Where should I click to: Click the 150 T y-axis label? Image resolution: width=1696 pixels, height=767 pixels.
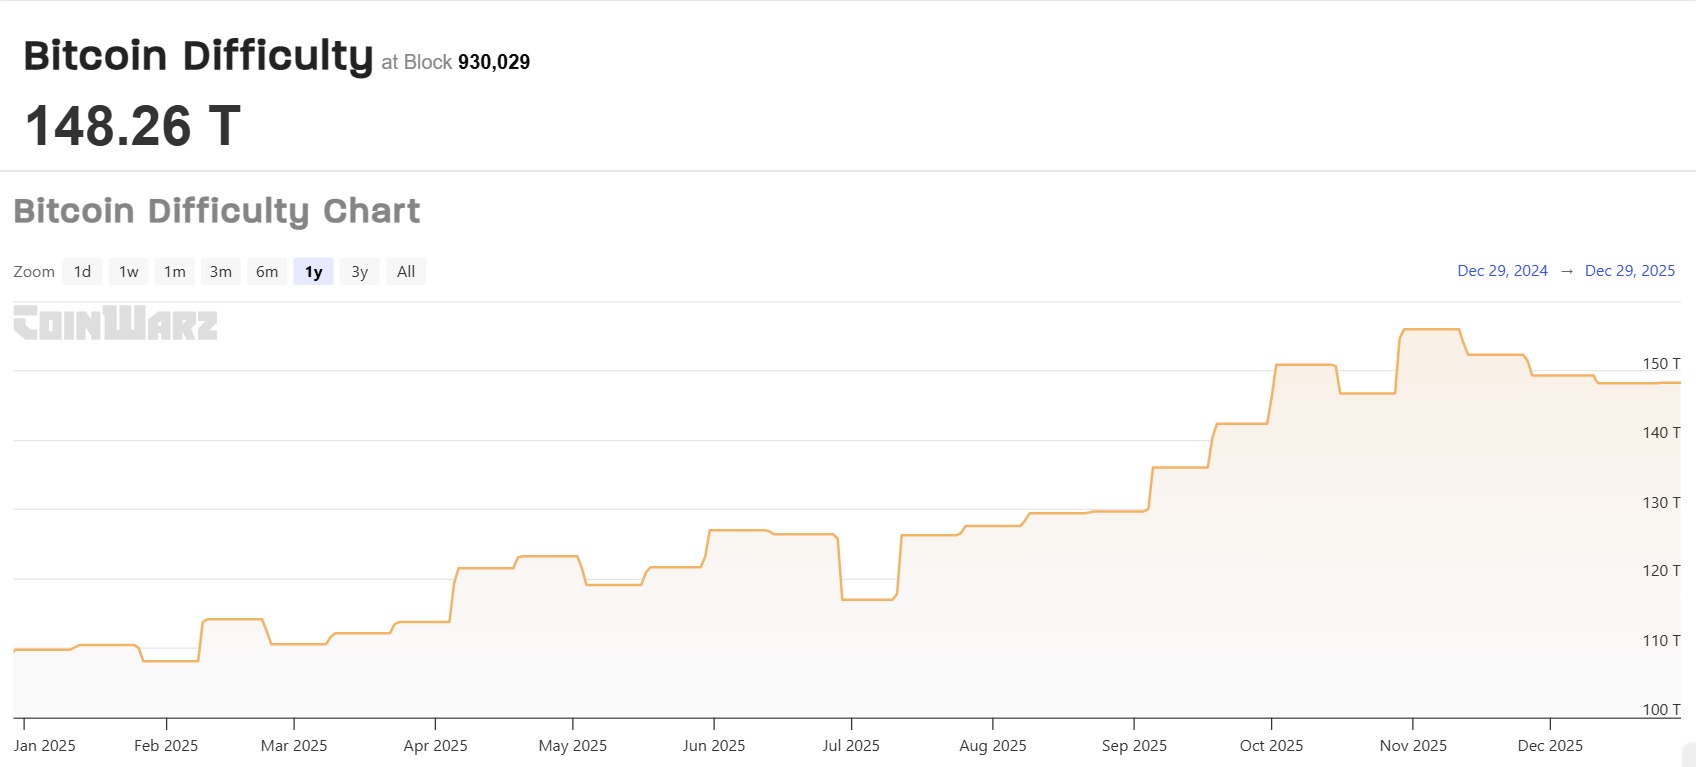pos(1661,364)
